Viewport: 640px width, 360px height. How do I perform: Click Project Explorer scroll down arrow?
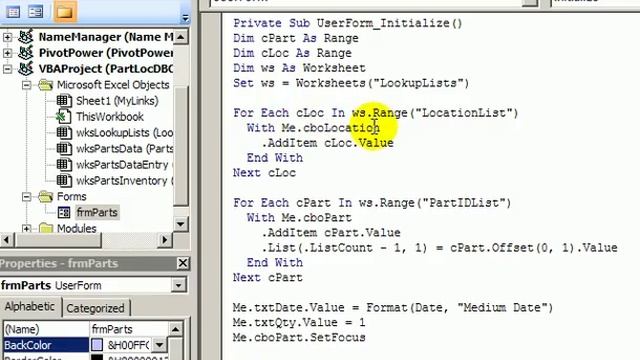pyautogui.click(x=181, y=224)
